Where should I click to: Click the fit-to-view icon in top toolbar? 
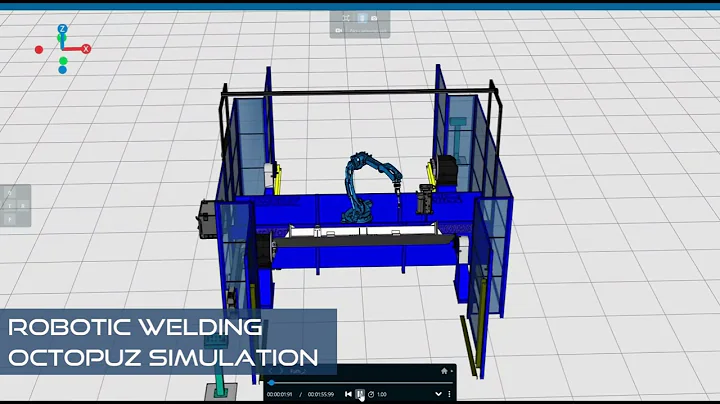click(346, 18)
